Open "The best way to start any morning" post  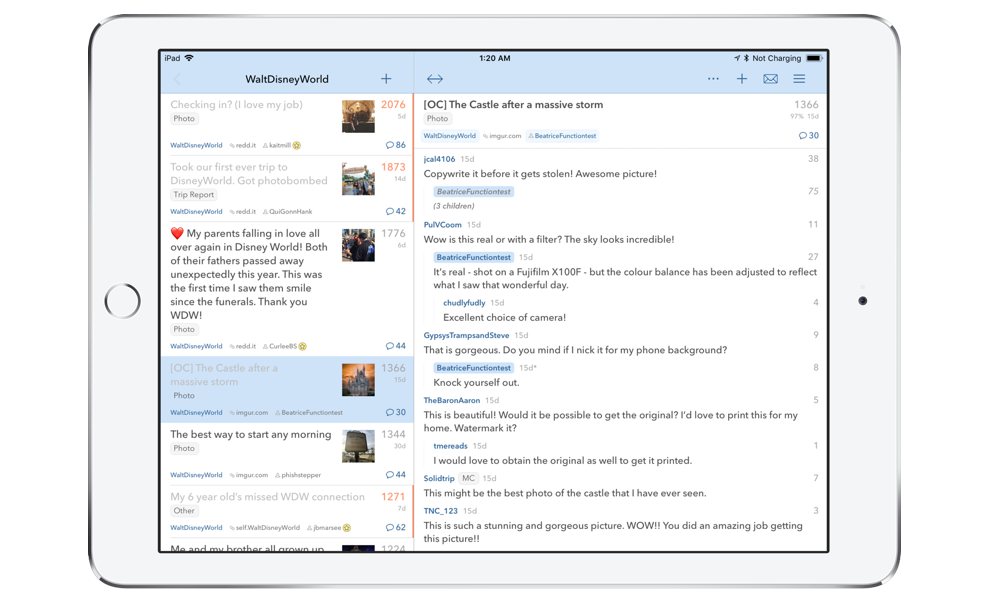coord(250,435)
